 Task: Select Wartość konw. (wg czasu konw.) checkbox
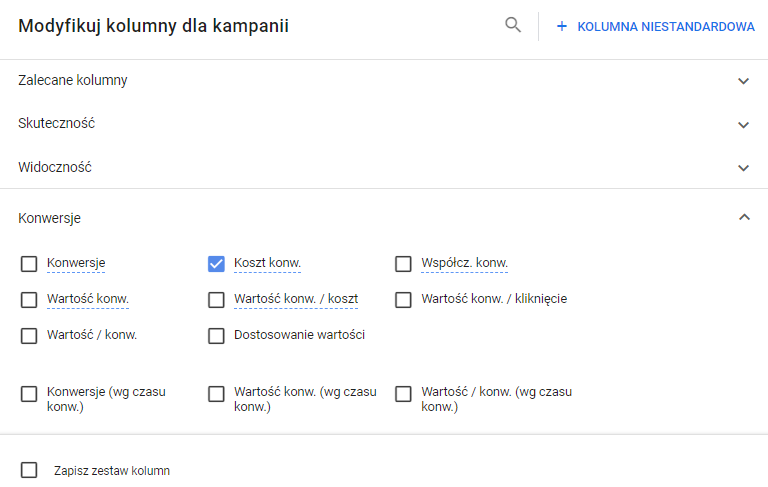point(216,394)
